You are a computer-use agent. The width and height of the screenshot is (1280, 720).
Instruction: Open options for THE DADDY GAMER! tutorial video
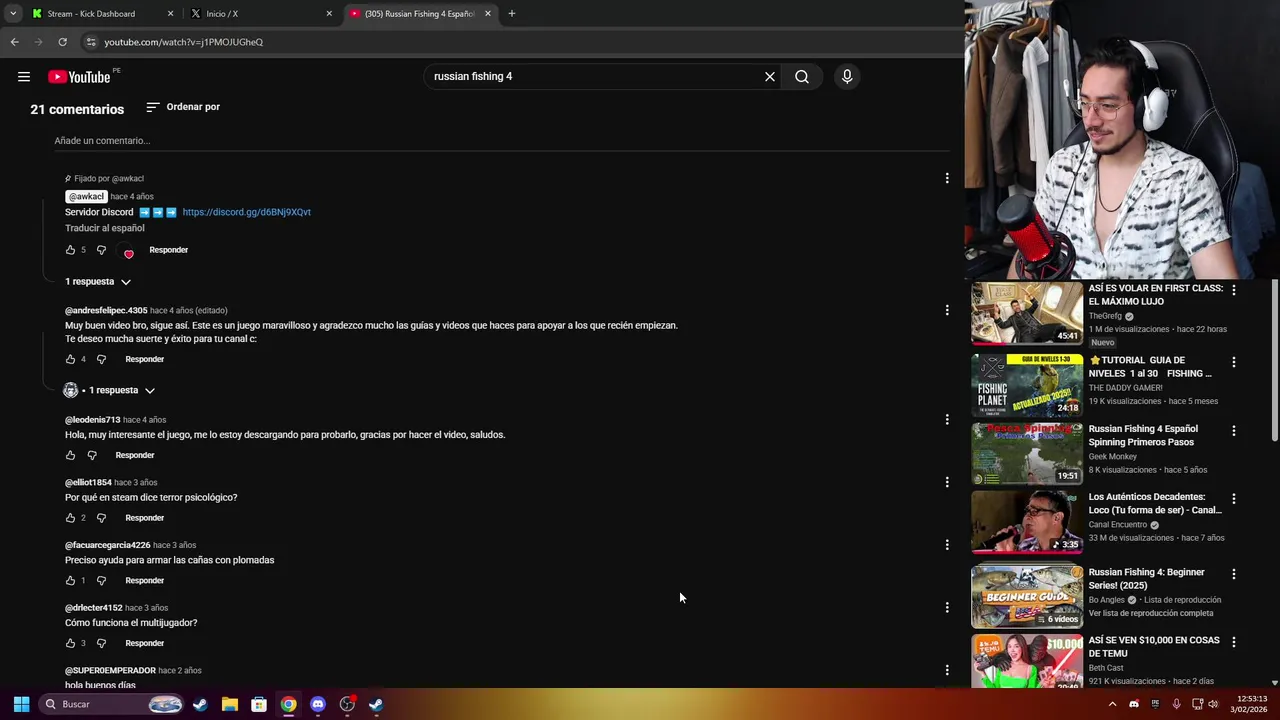coord(1233,362)
